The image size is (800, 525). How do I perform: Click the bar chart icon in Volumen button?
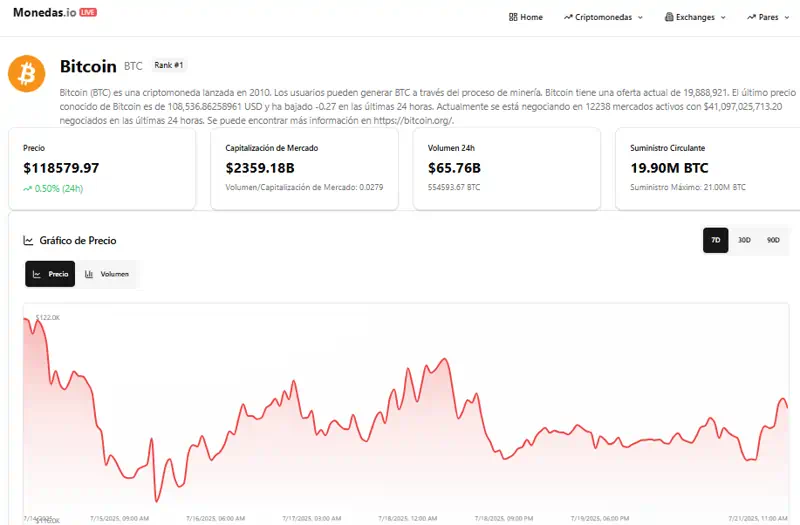89,274
